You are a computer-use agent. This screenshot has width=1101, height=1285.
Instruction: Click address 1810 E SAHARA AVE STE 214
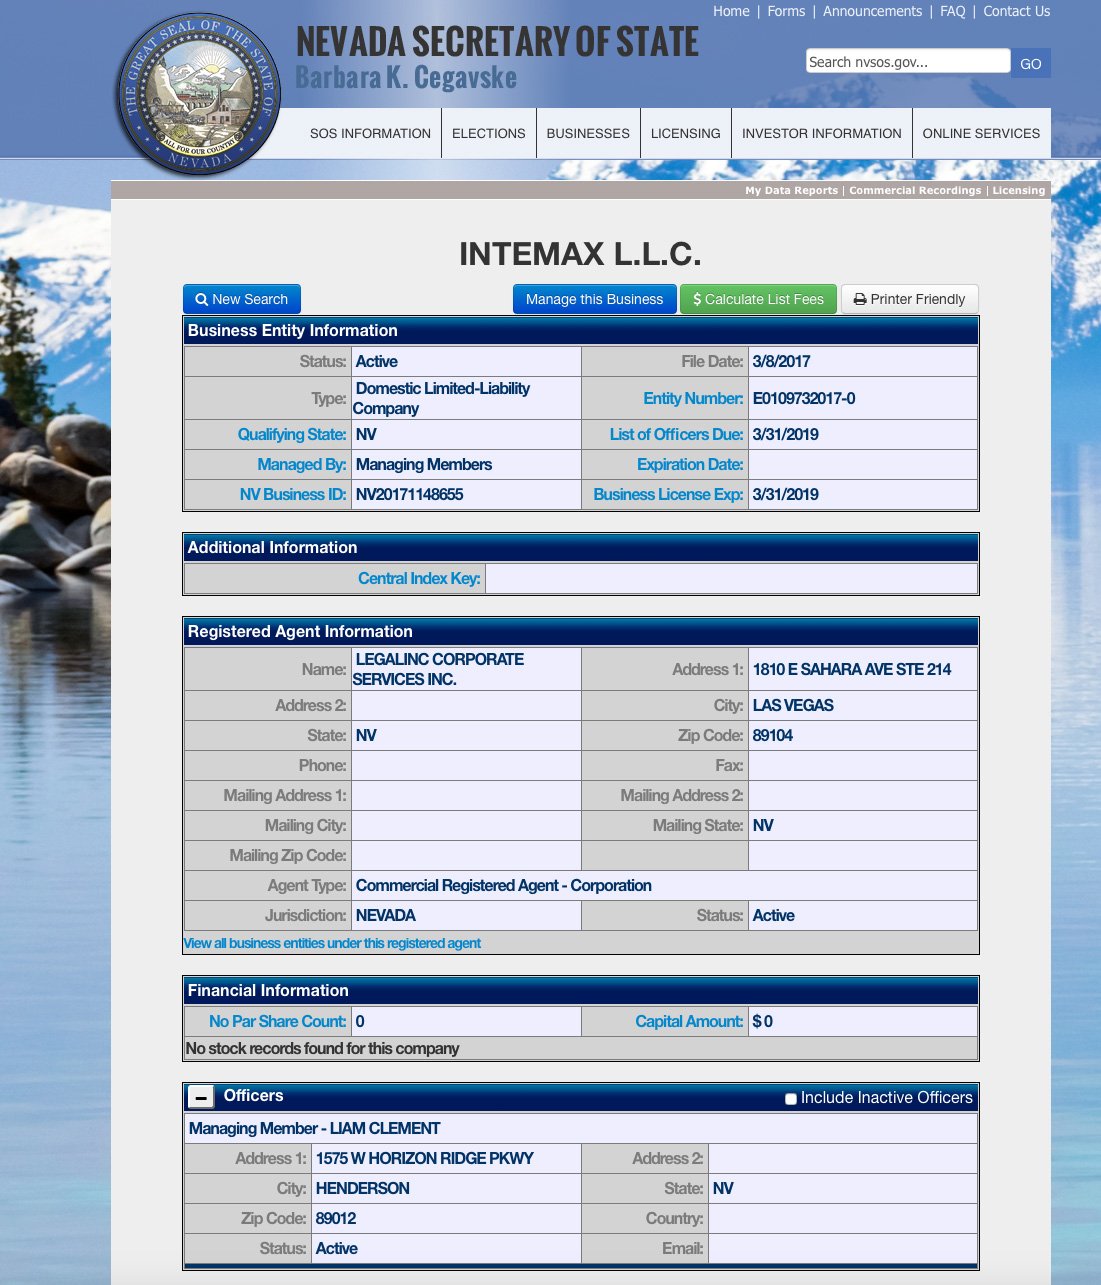[x=852, y=669]
